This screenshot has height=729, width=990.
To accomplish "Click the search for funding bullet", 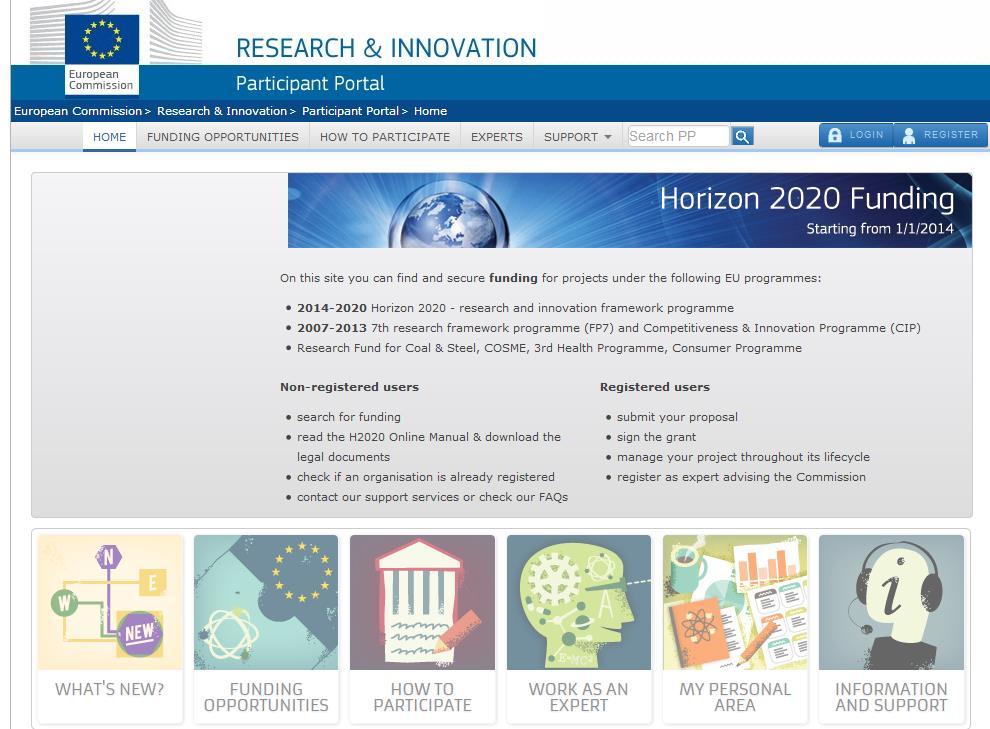I will (x=349, y=417).
